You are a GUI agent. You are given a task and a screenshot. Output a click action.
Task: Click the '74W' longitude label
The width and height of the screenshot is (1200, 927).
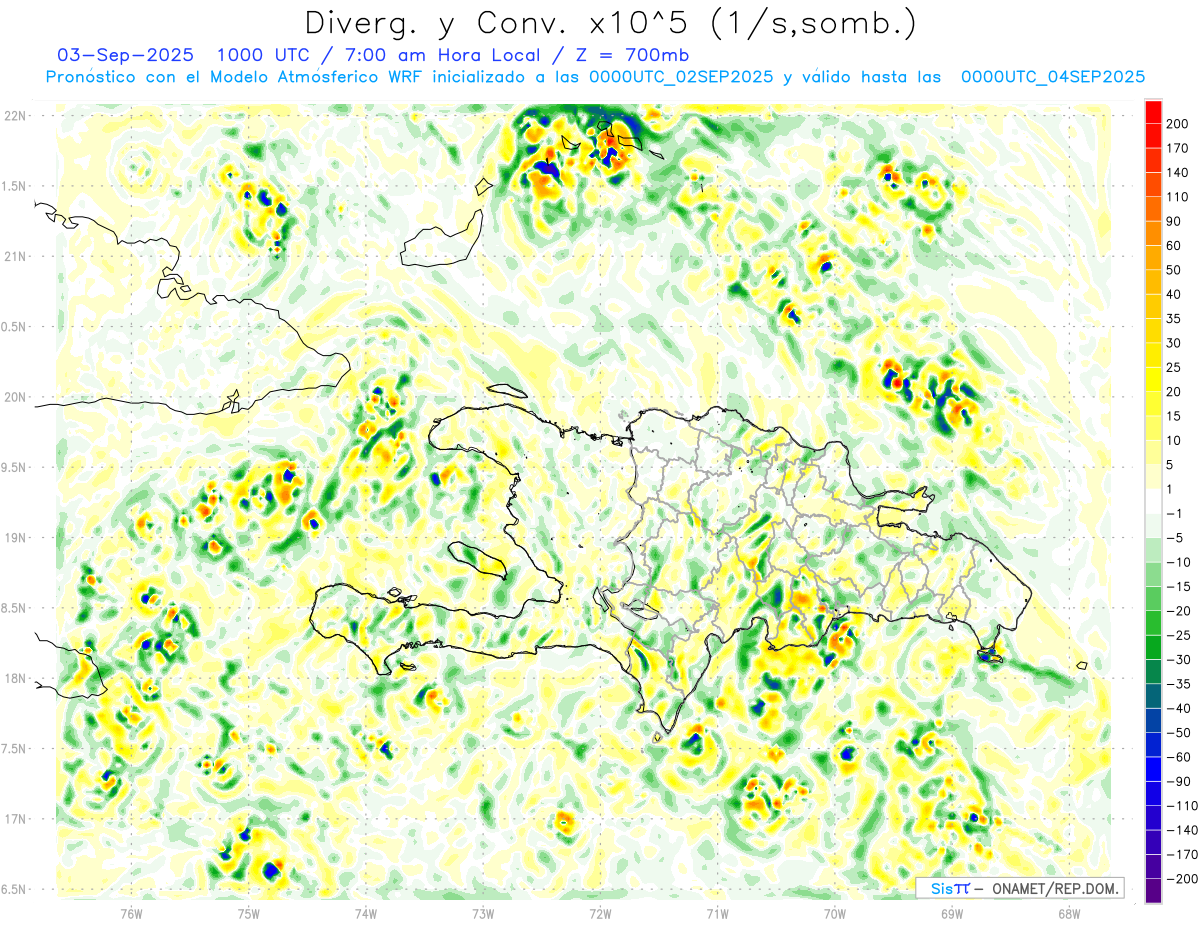coord(366,913)
